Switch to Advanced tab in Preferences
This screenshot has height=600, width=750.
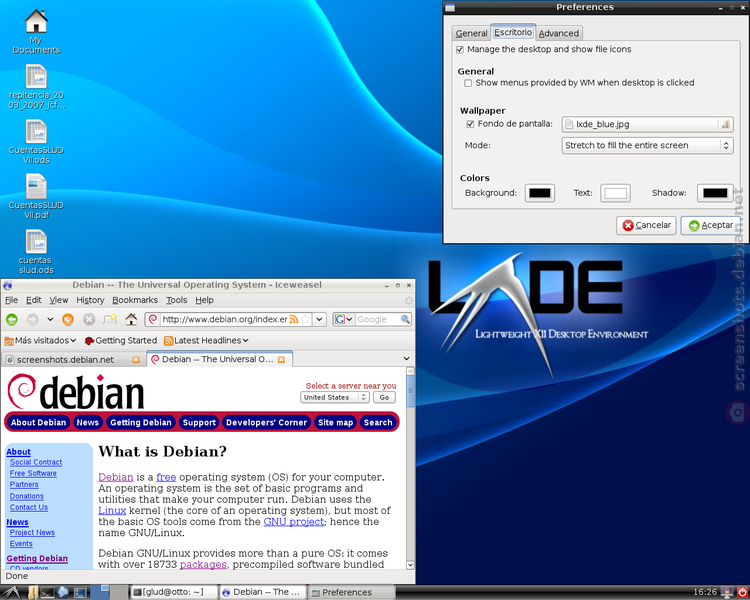(559, 33)
